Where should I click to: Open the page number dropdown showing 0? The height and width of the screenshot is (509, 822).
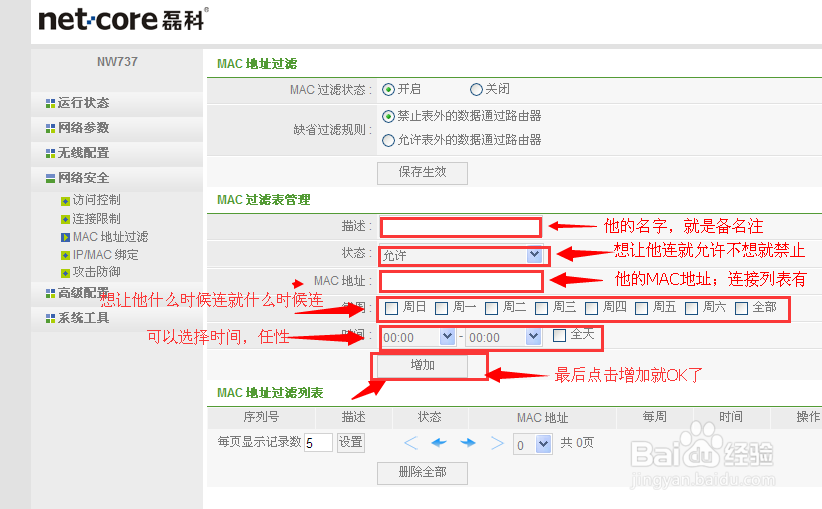pos(533,445)
